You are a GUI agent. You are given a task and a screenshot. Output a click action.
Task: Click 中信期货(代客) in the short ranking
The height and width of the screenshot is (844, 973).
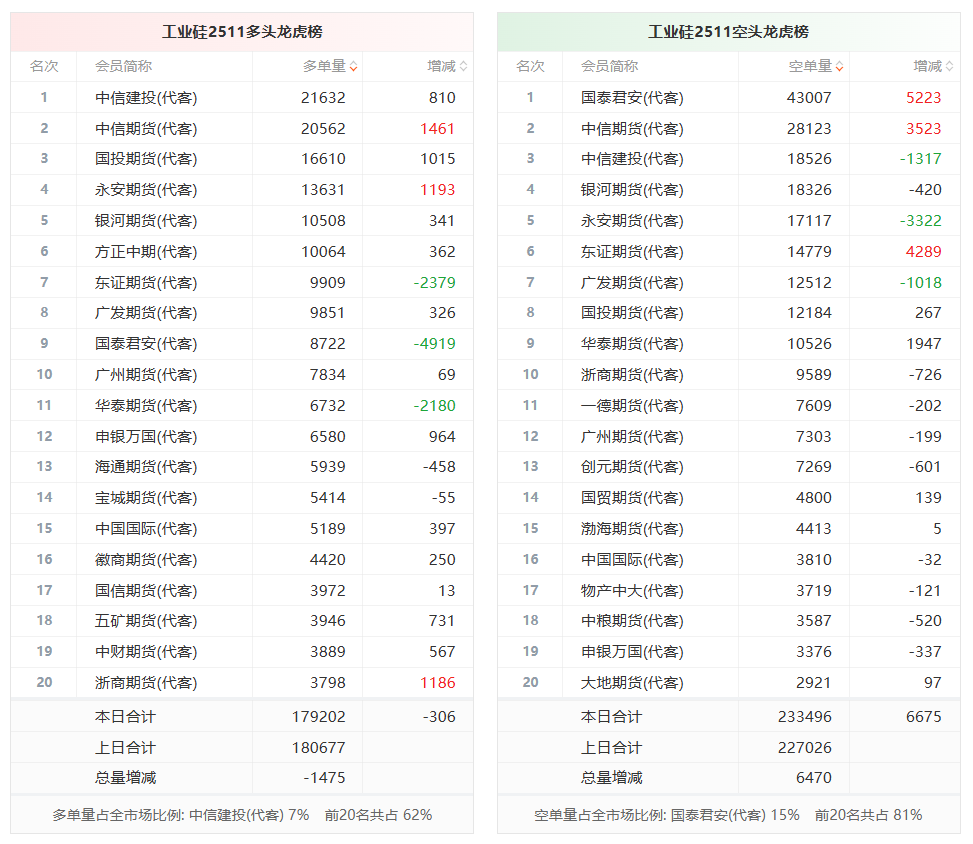632,128
